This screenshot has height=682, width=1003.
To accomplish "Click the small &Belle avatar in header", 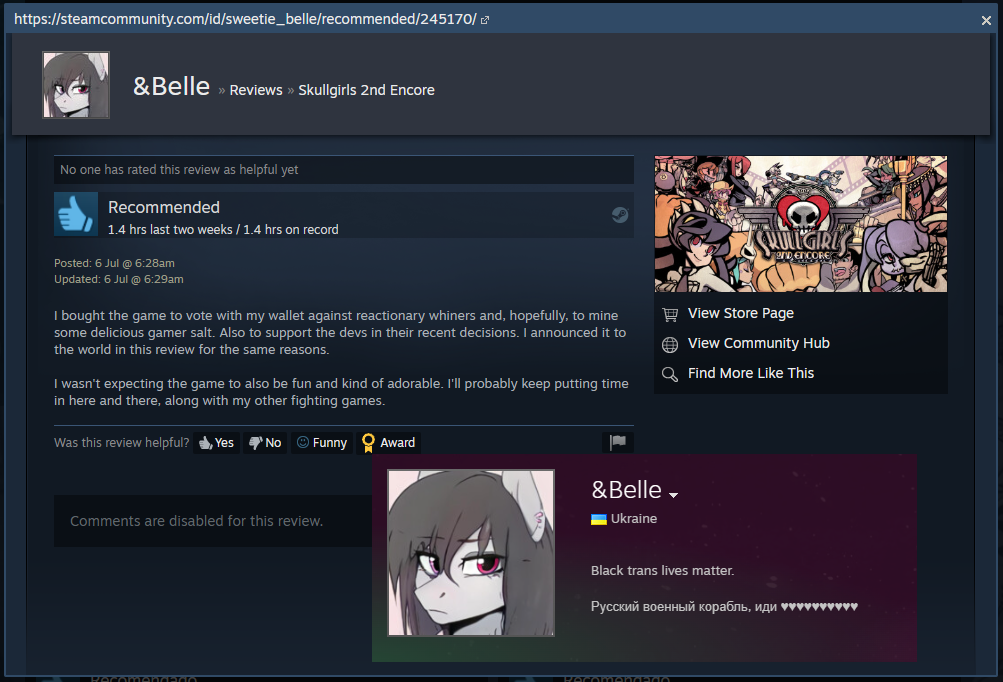I will (76, 85).
